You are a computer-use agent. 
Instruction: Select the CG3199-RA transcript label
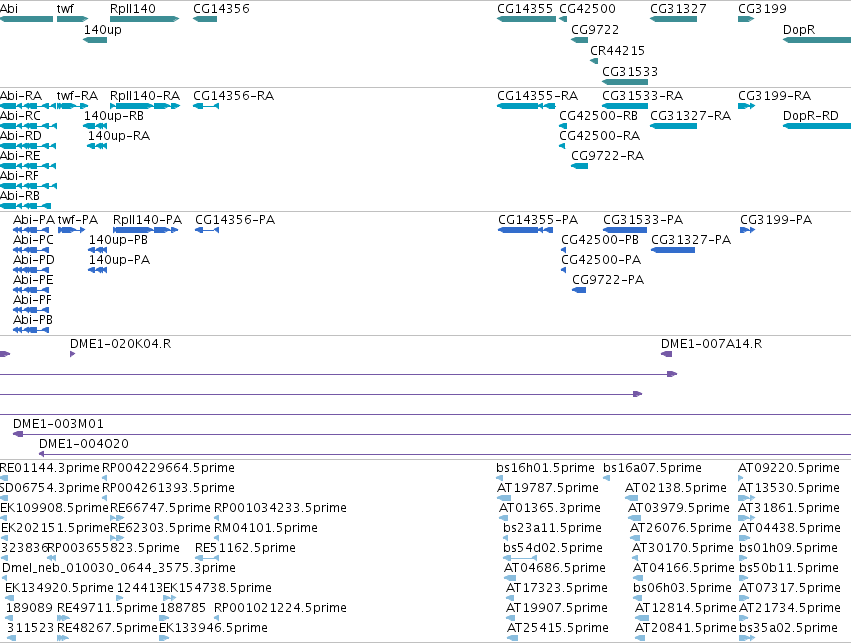[774, 96]
